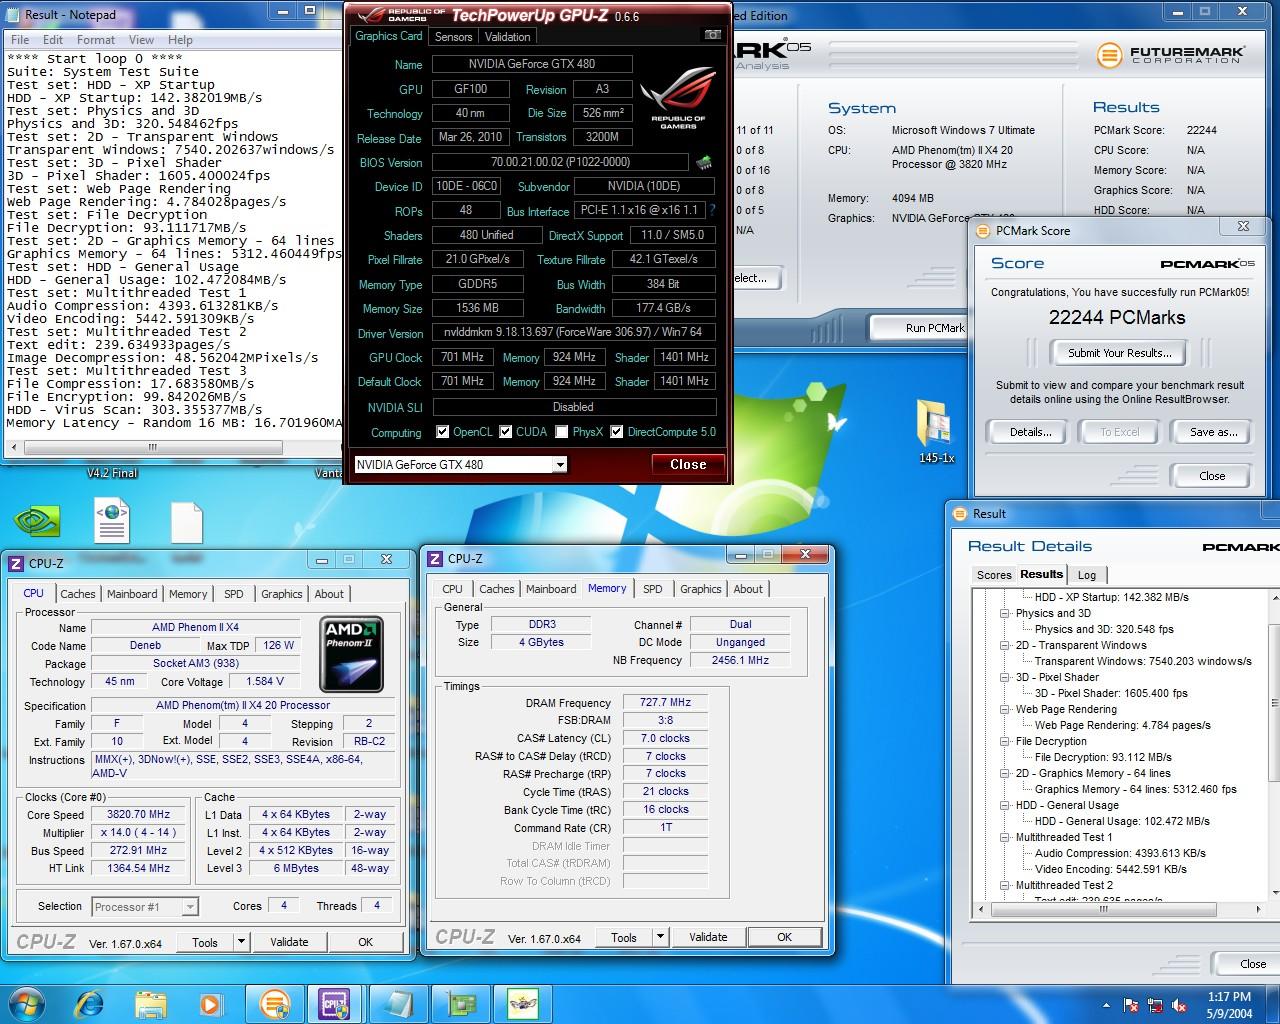Click the Notepad horizontal scrollbar
The width and height of the screenshot is (1280, 1024).
pos(172,447)
